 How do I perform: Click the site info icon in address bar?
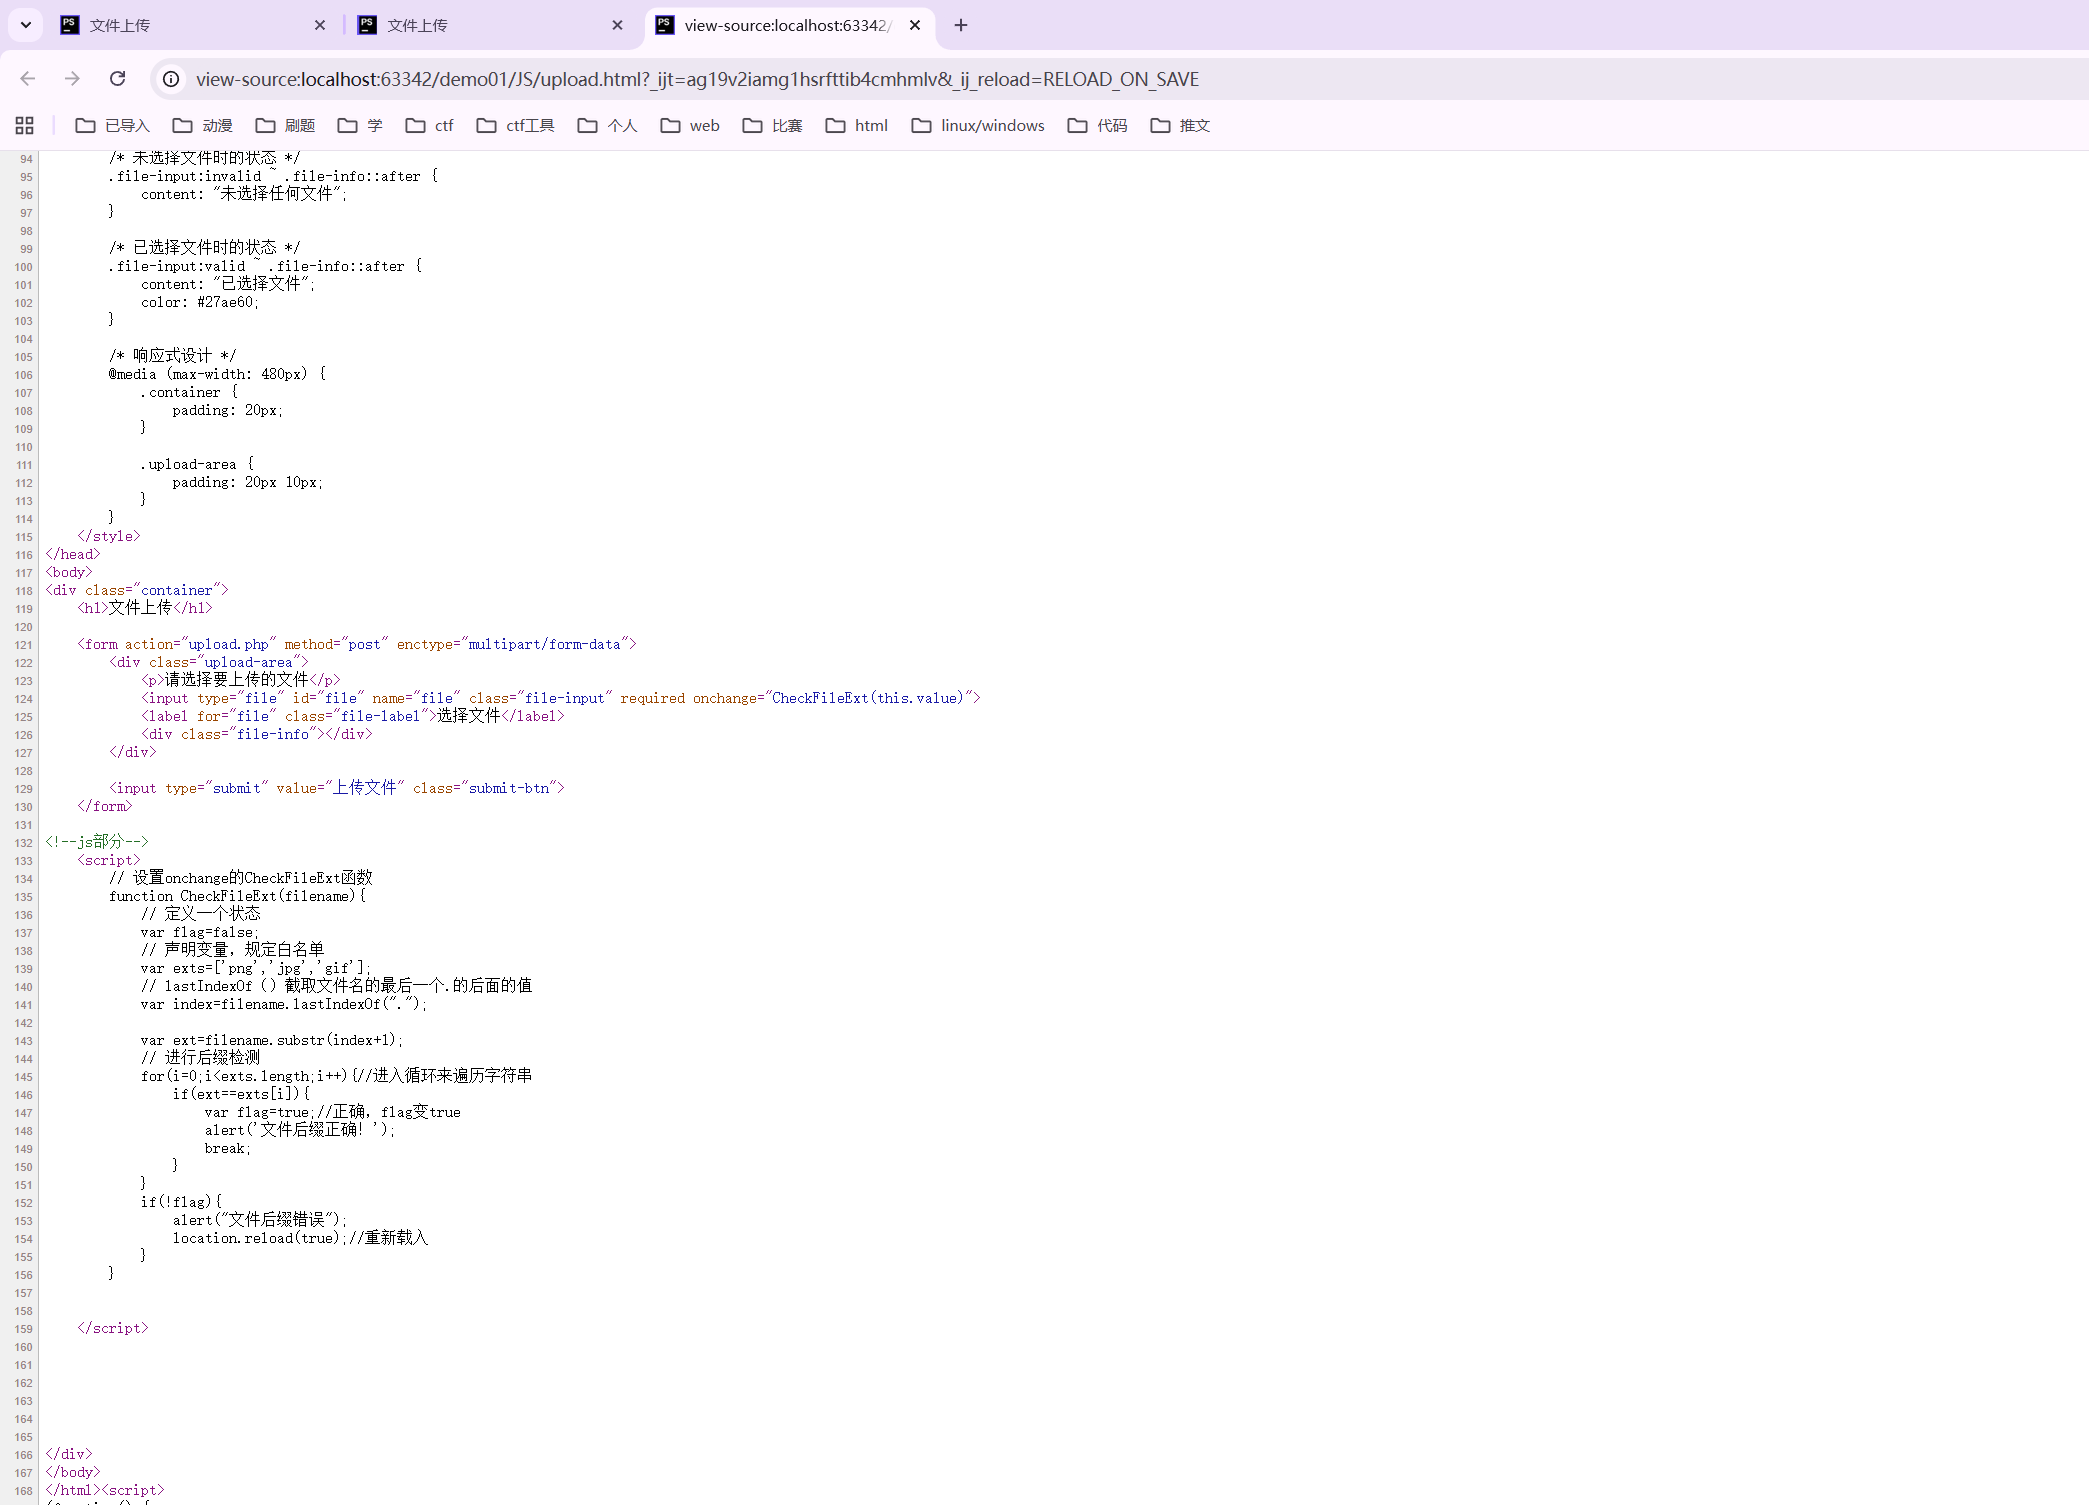click(x=170, y=79)
